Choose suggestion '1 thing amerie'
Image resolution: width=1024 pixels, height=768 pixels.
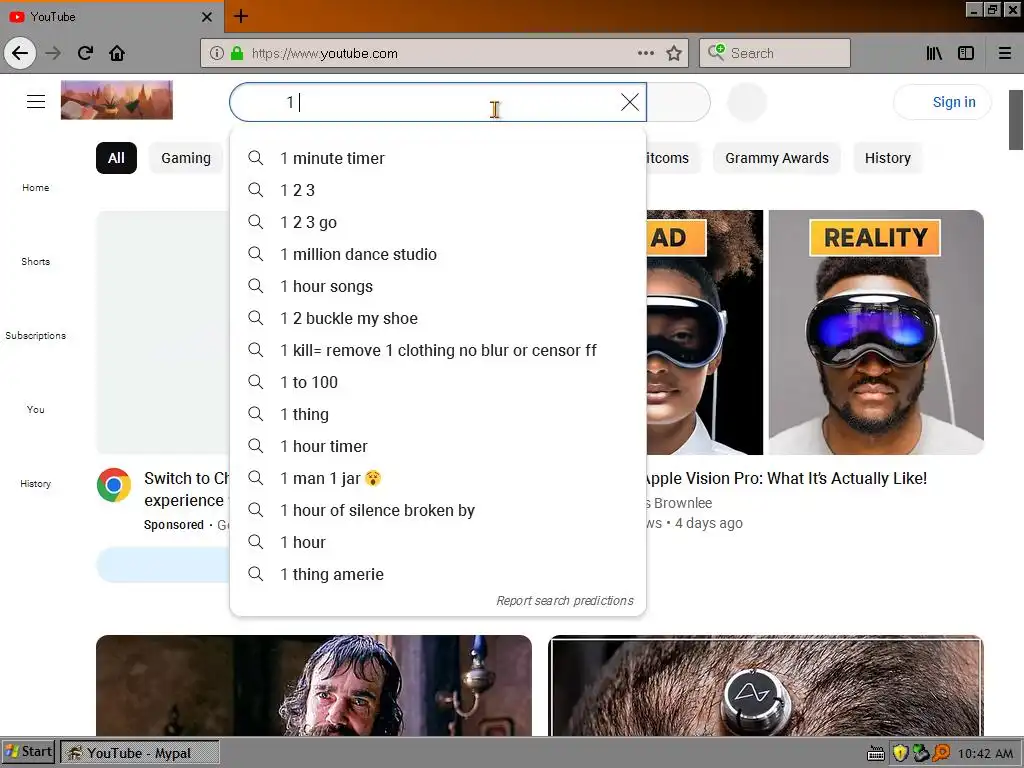438,574
